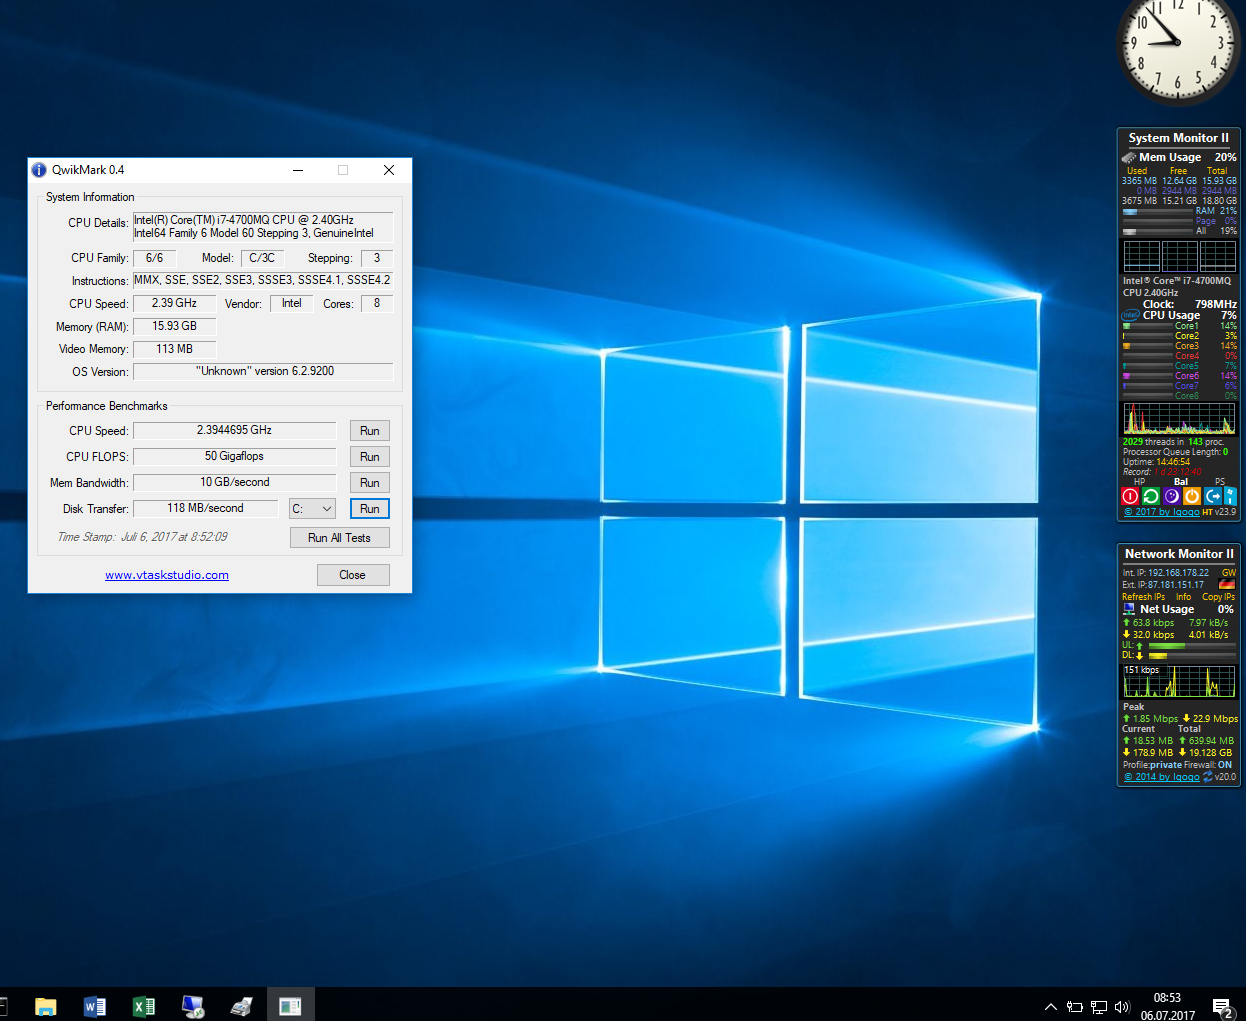
Task: Run the CPU Speed benchmark
Action: (x=369, y=431)
